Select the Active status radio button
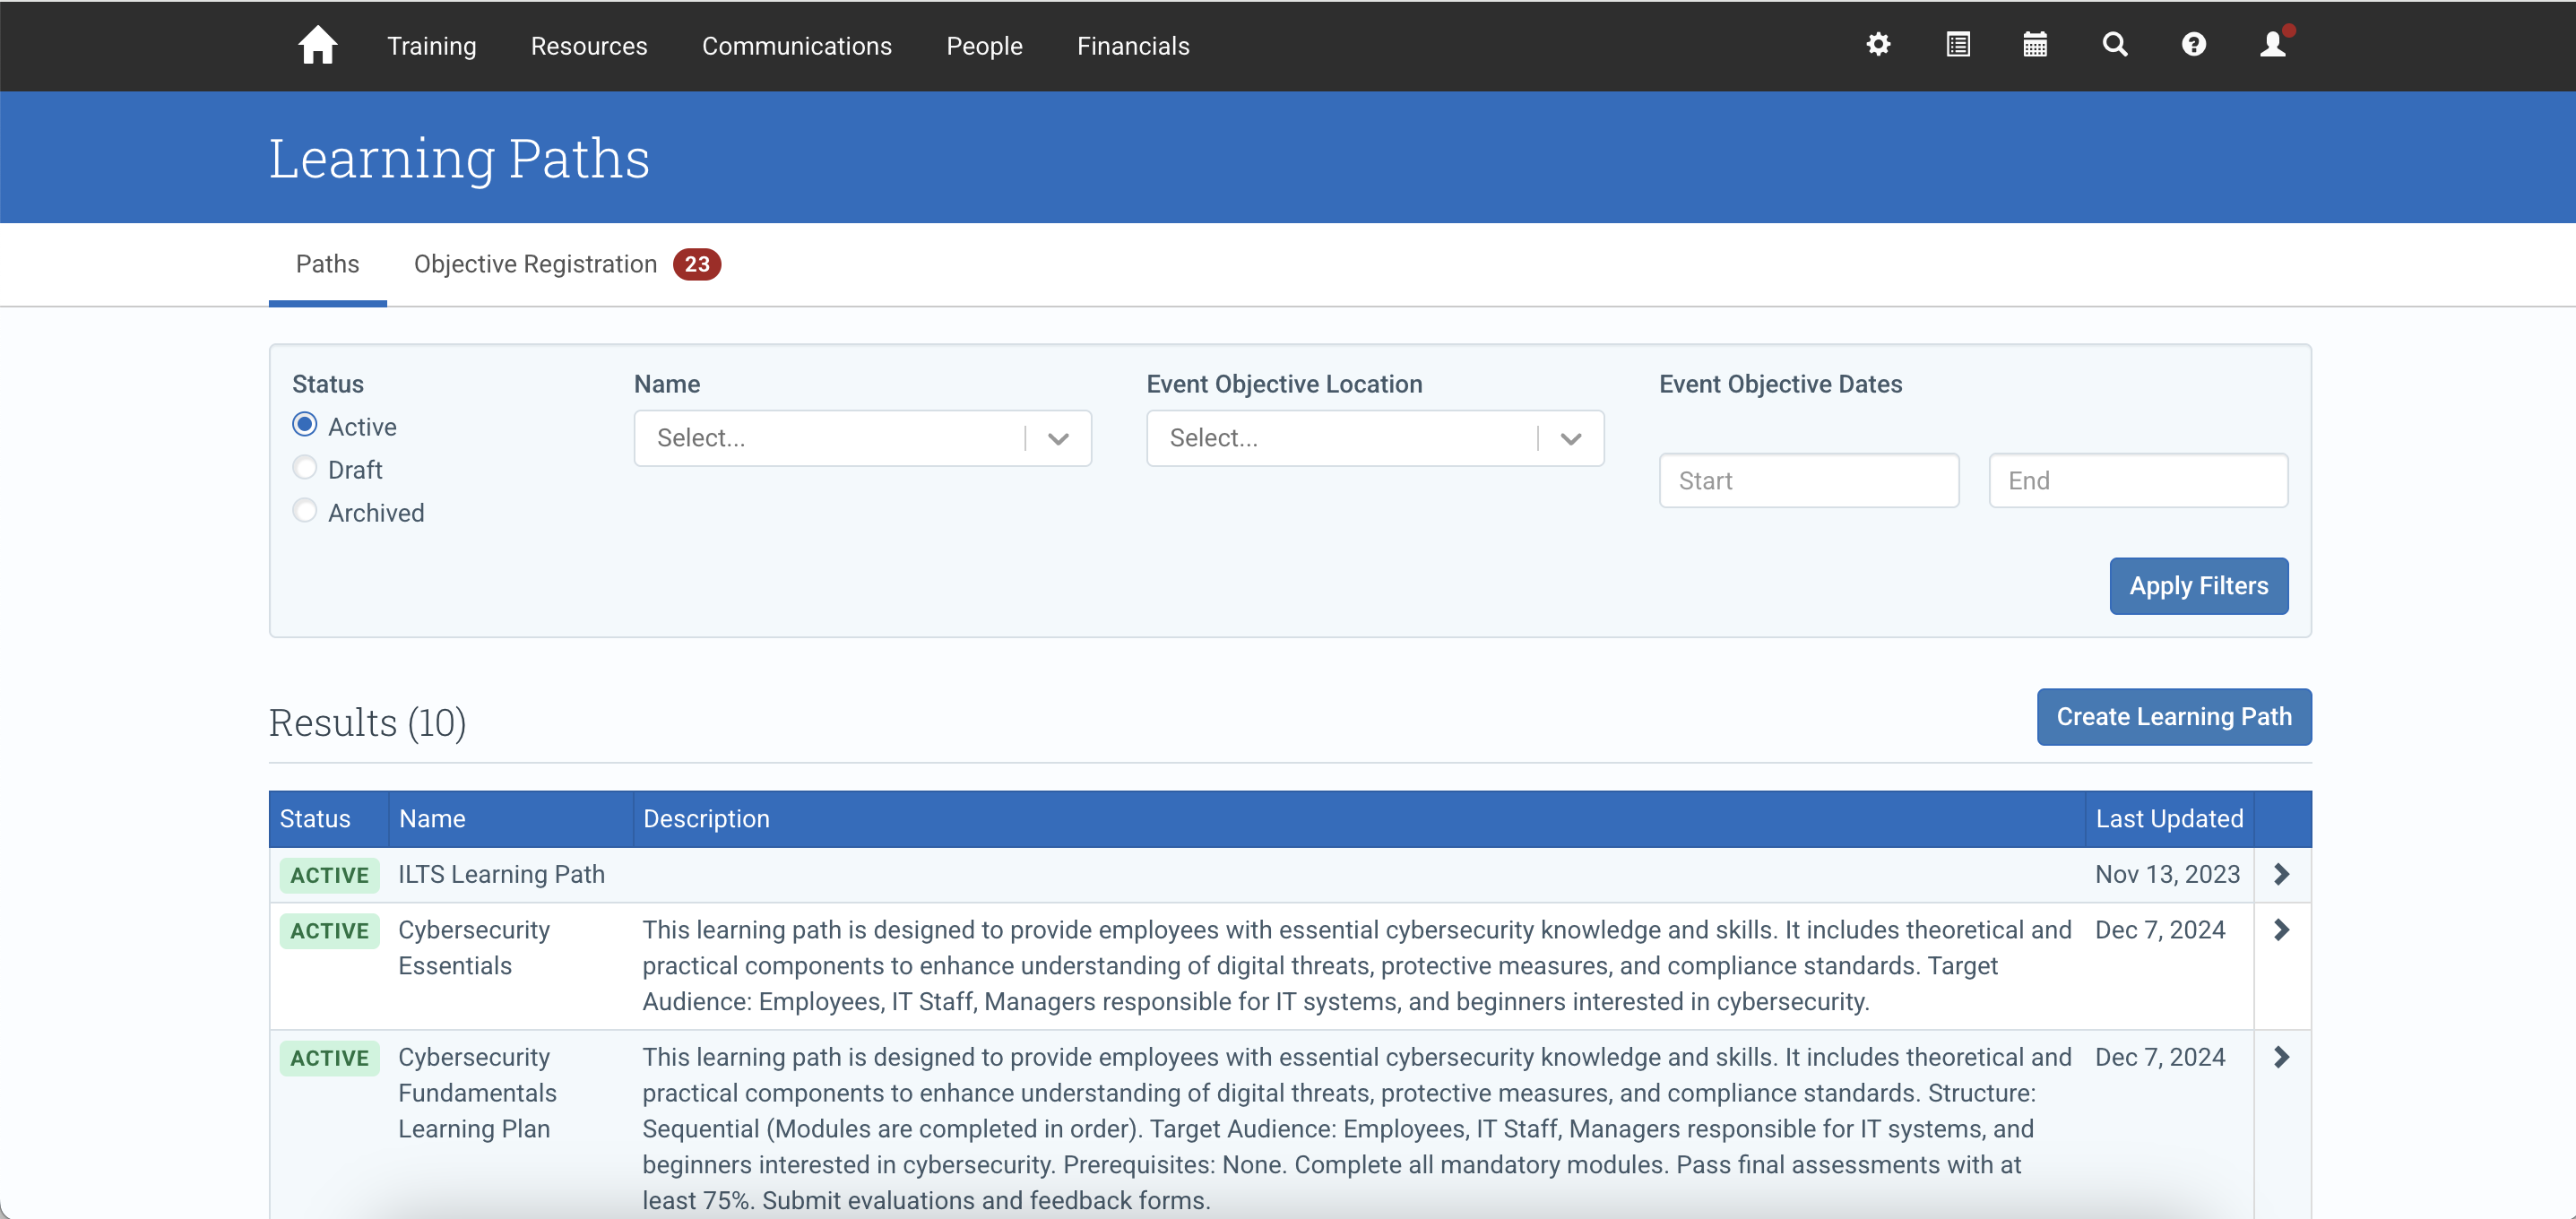This screenshot has width=2576, height=1219. pos(304,425)
